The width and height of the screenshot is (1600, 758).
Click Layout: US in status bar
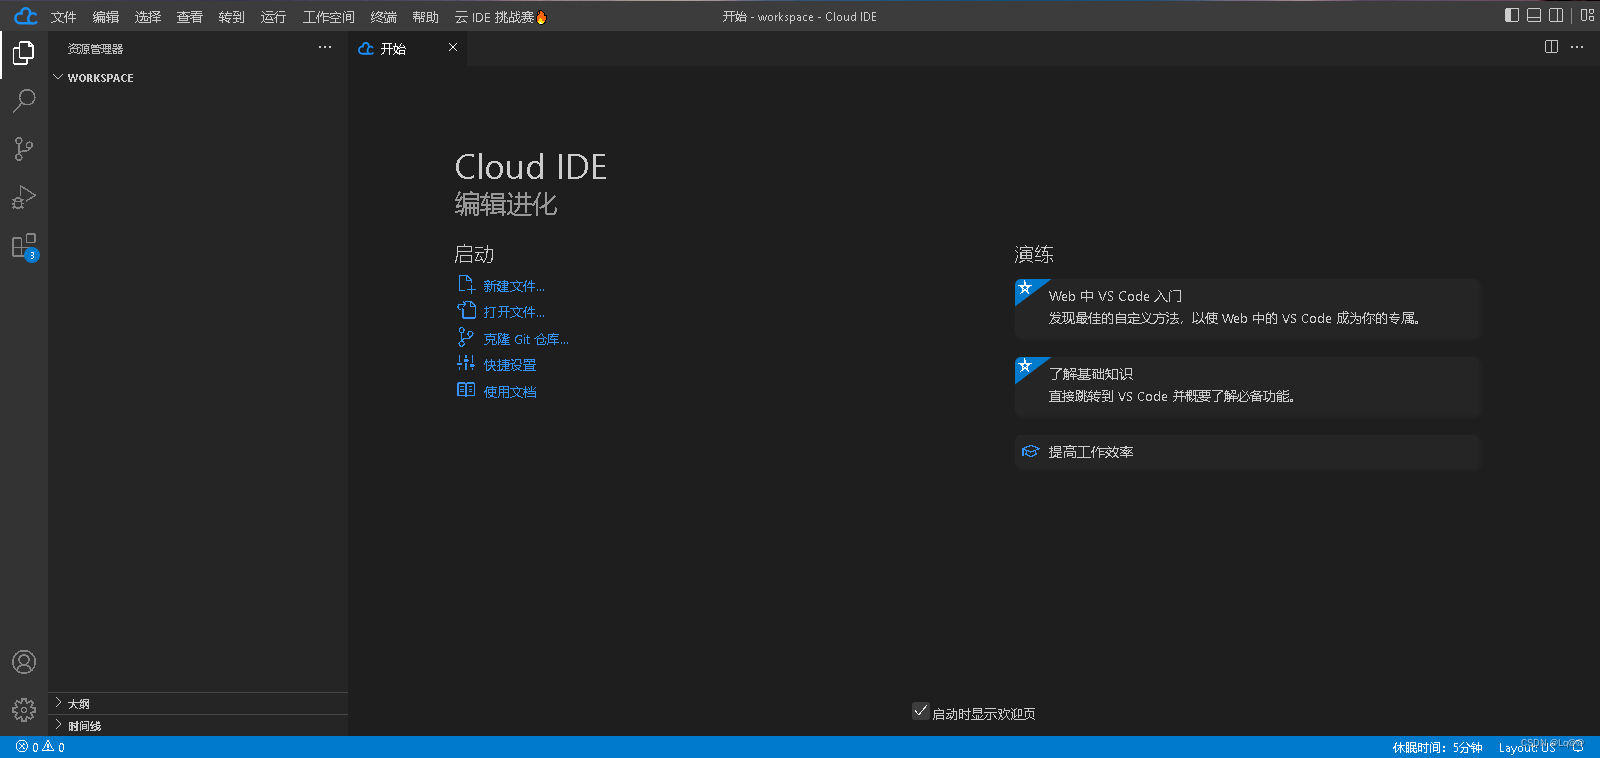[1527, 747]
